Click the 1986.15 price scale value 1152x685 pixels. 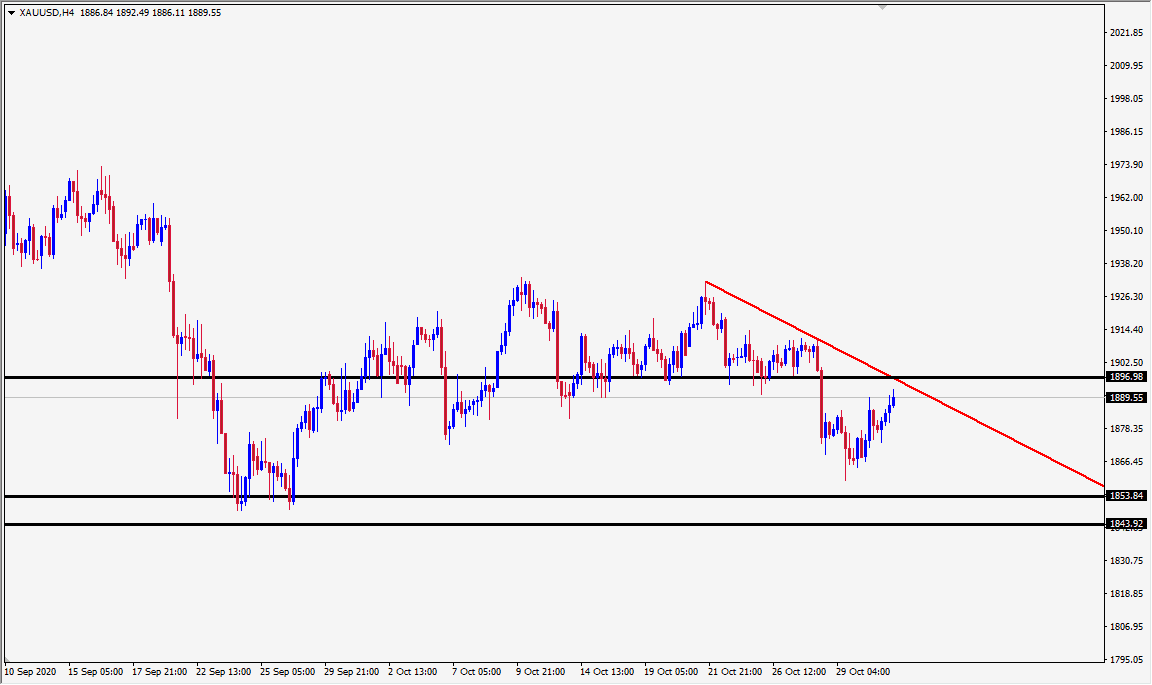(1126, 132)
